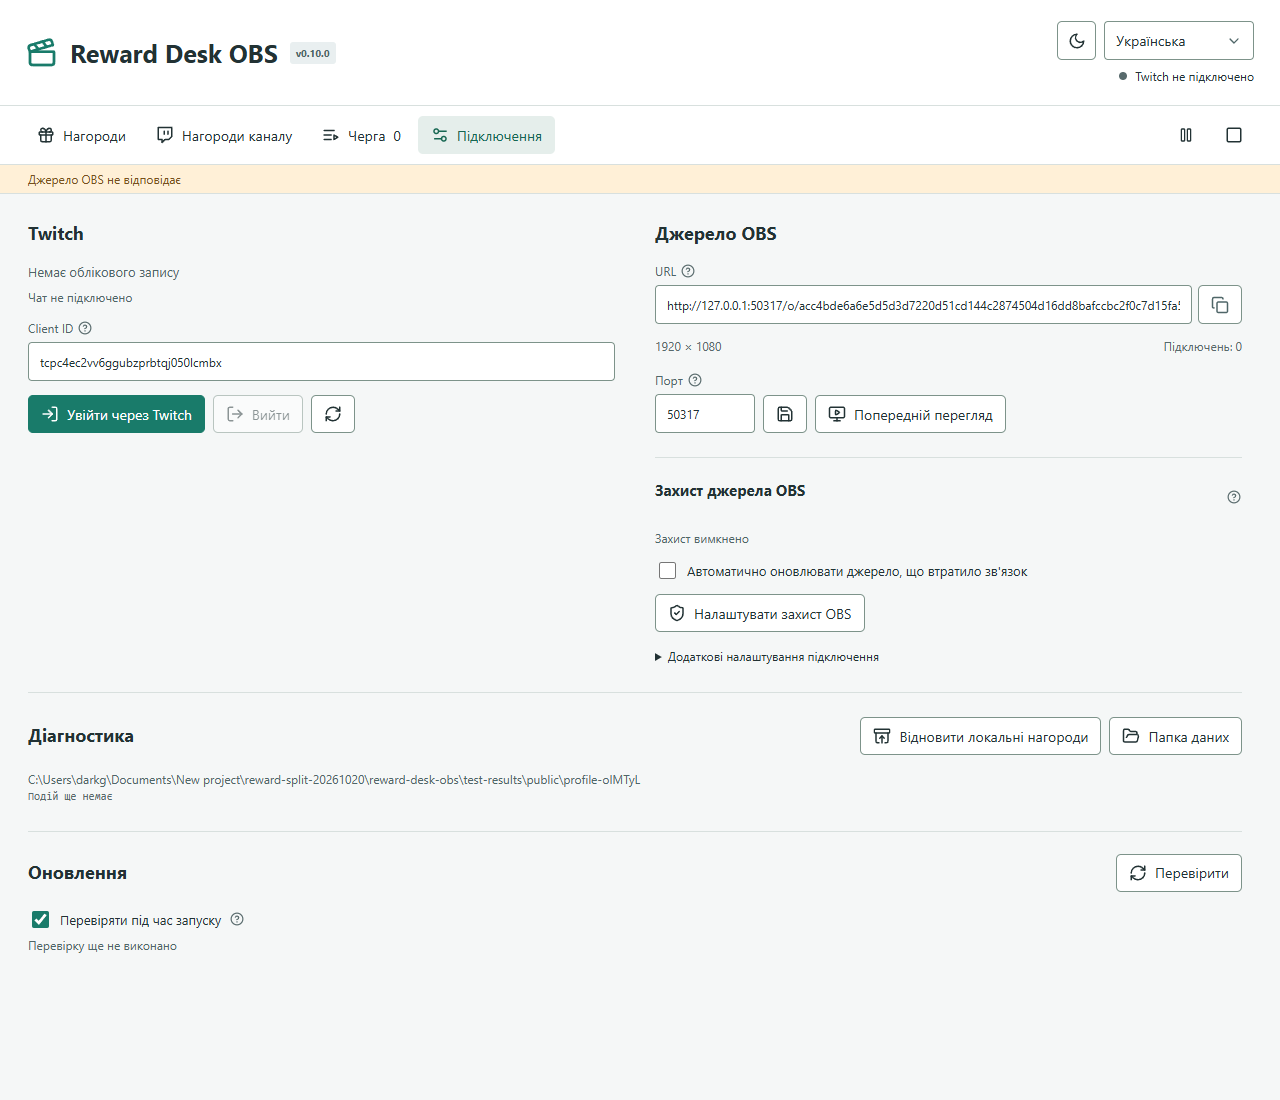Focus the Client ID input field
Viewport: 1280px width, 1100px height.
[x=321, y=362]
